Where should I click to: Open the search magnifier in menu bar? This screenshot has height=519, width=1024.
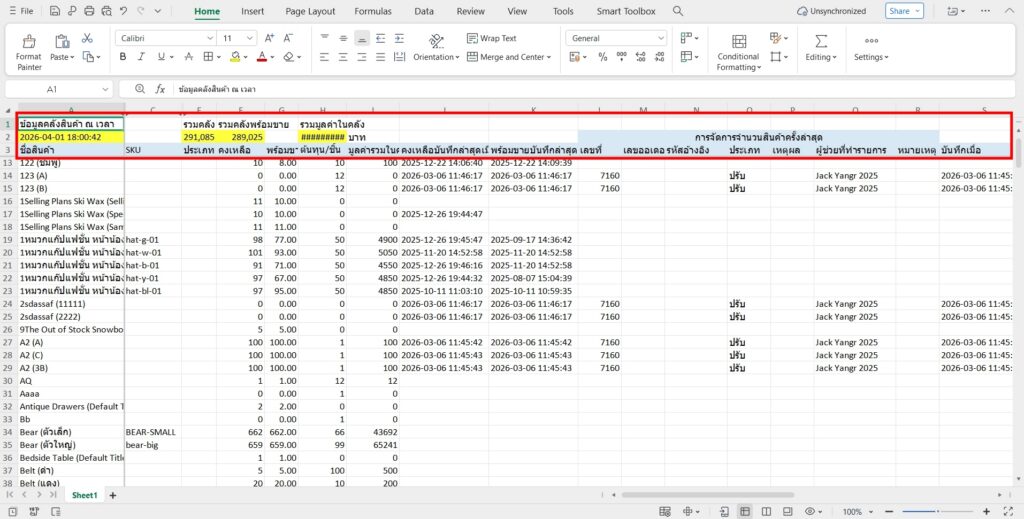[678, 11]
